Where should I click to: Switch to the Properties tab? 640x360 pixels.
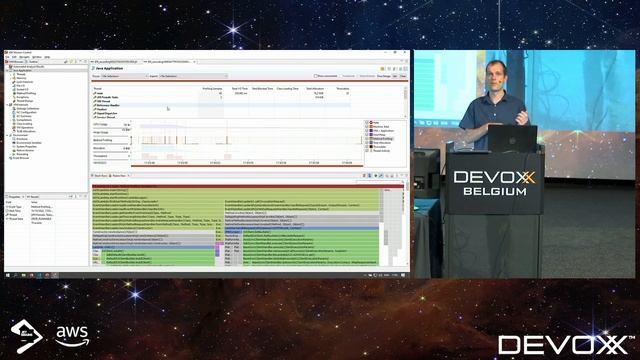tap(14, 197)
